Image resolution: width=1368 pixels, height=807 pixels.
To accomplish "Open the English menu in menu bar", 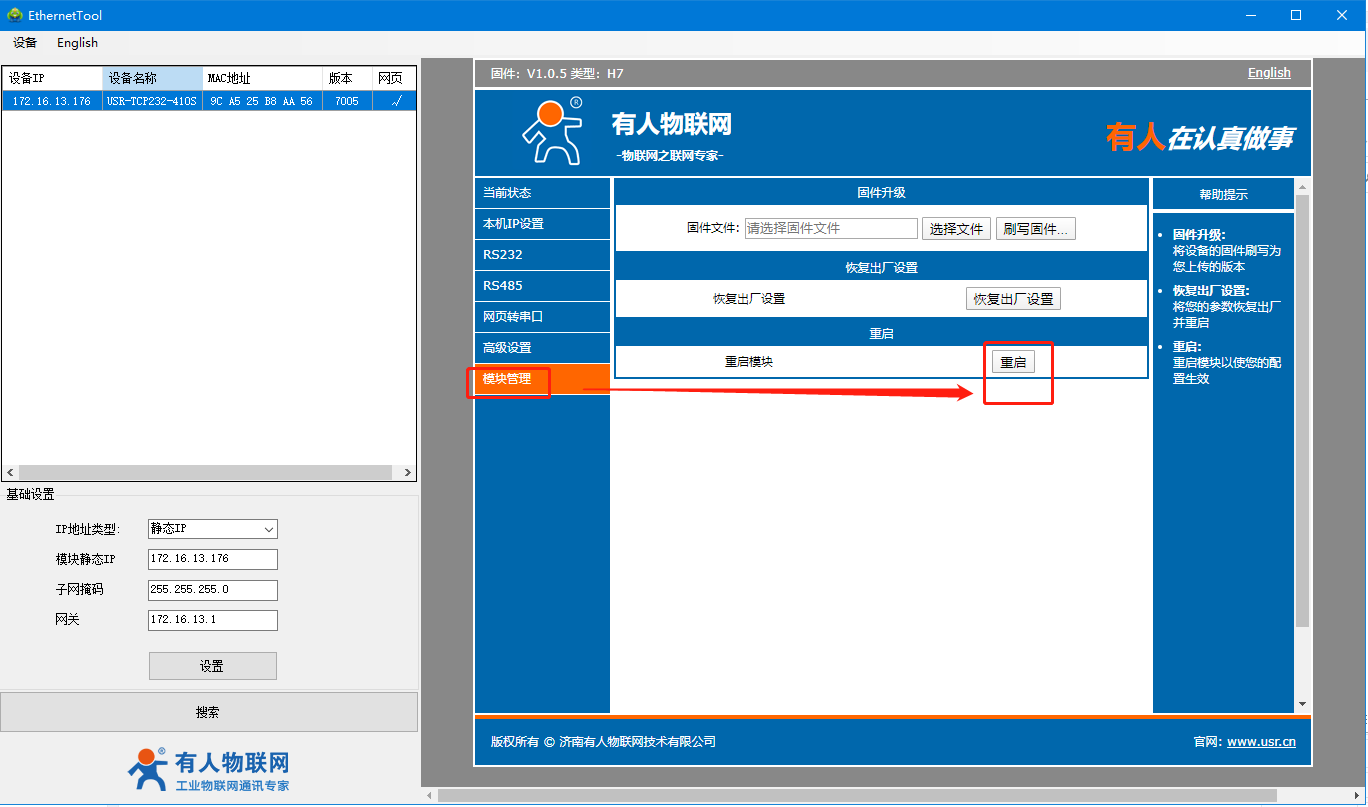I will point(77,43).
